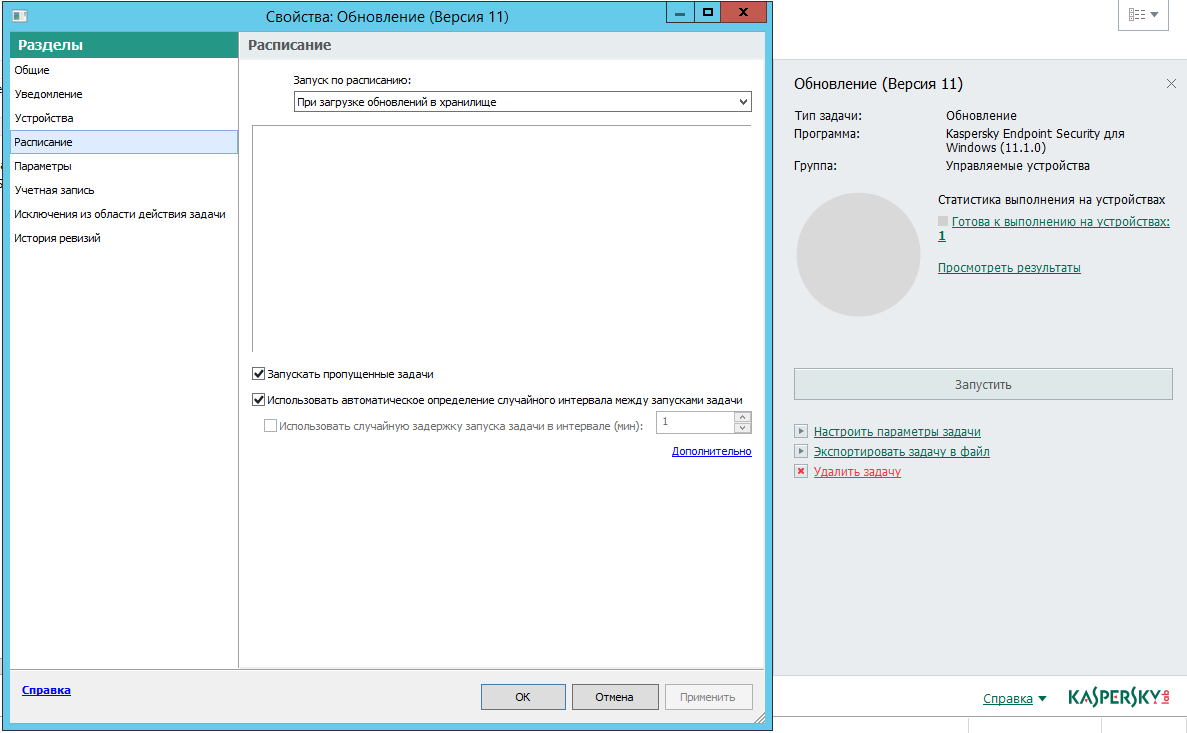Click red X icon beside Удалить задачу

tap(801, 471)
